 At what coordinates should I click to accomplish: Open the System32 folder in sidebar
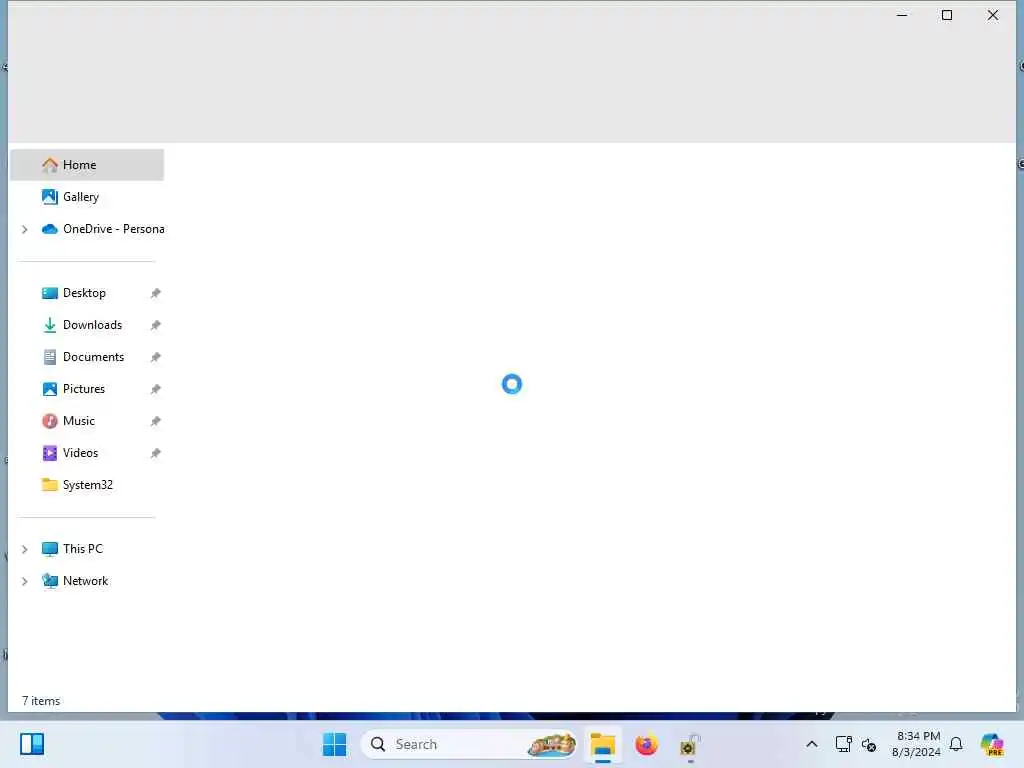[87, 485]
